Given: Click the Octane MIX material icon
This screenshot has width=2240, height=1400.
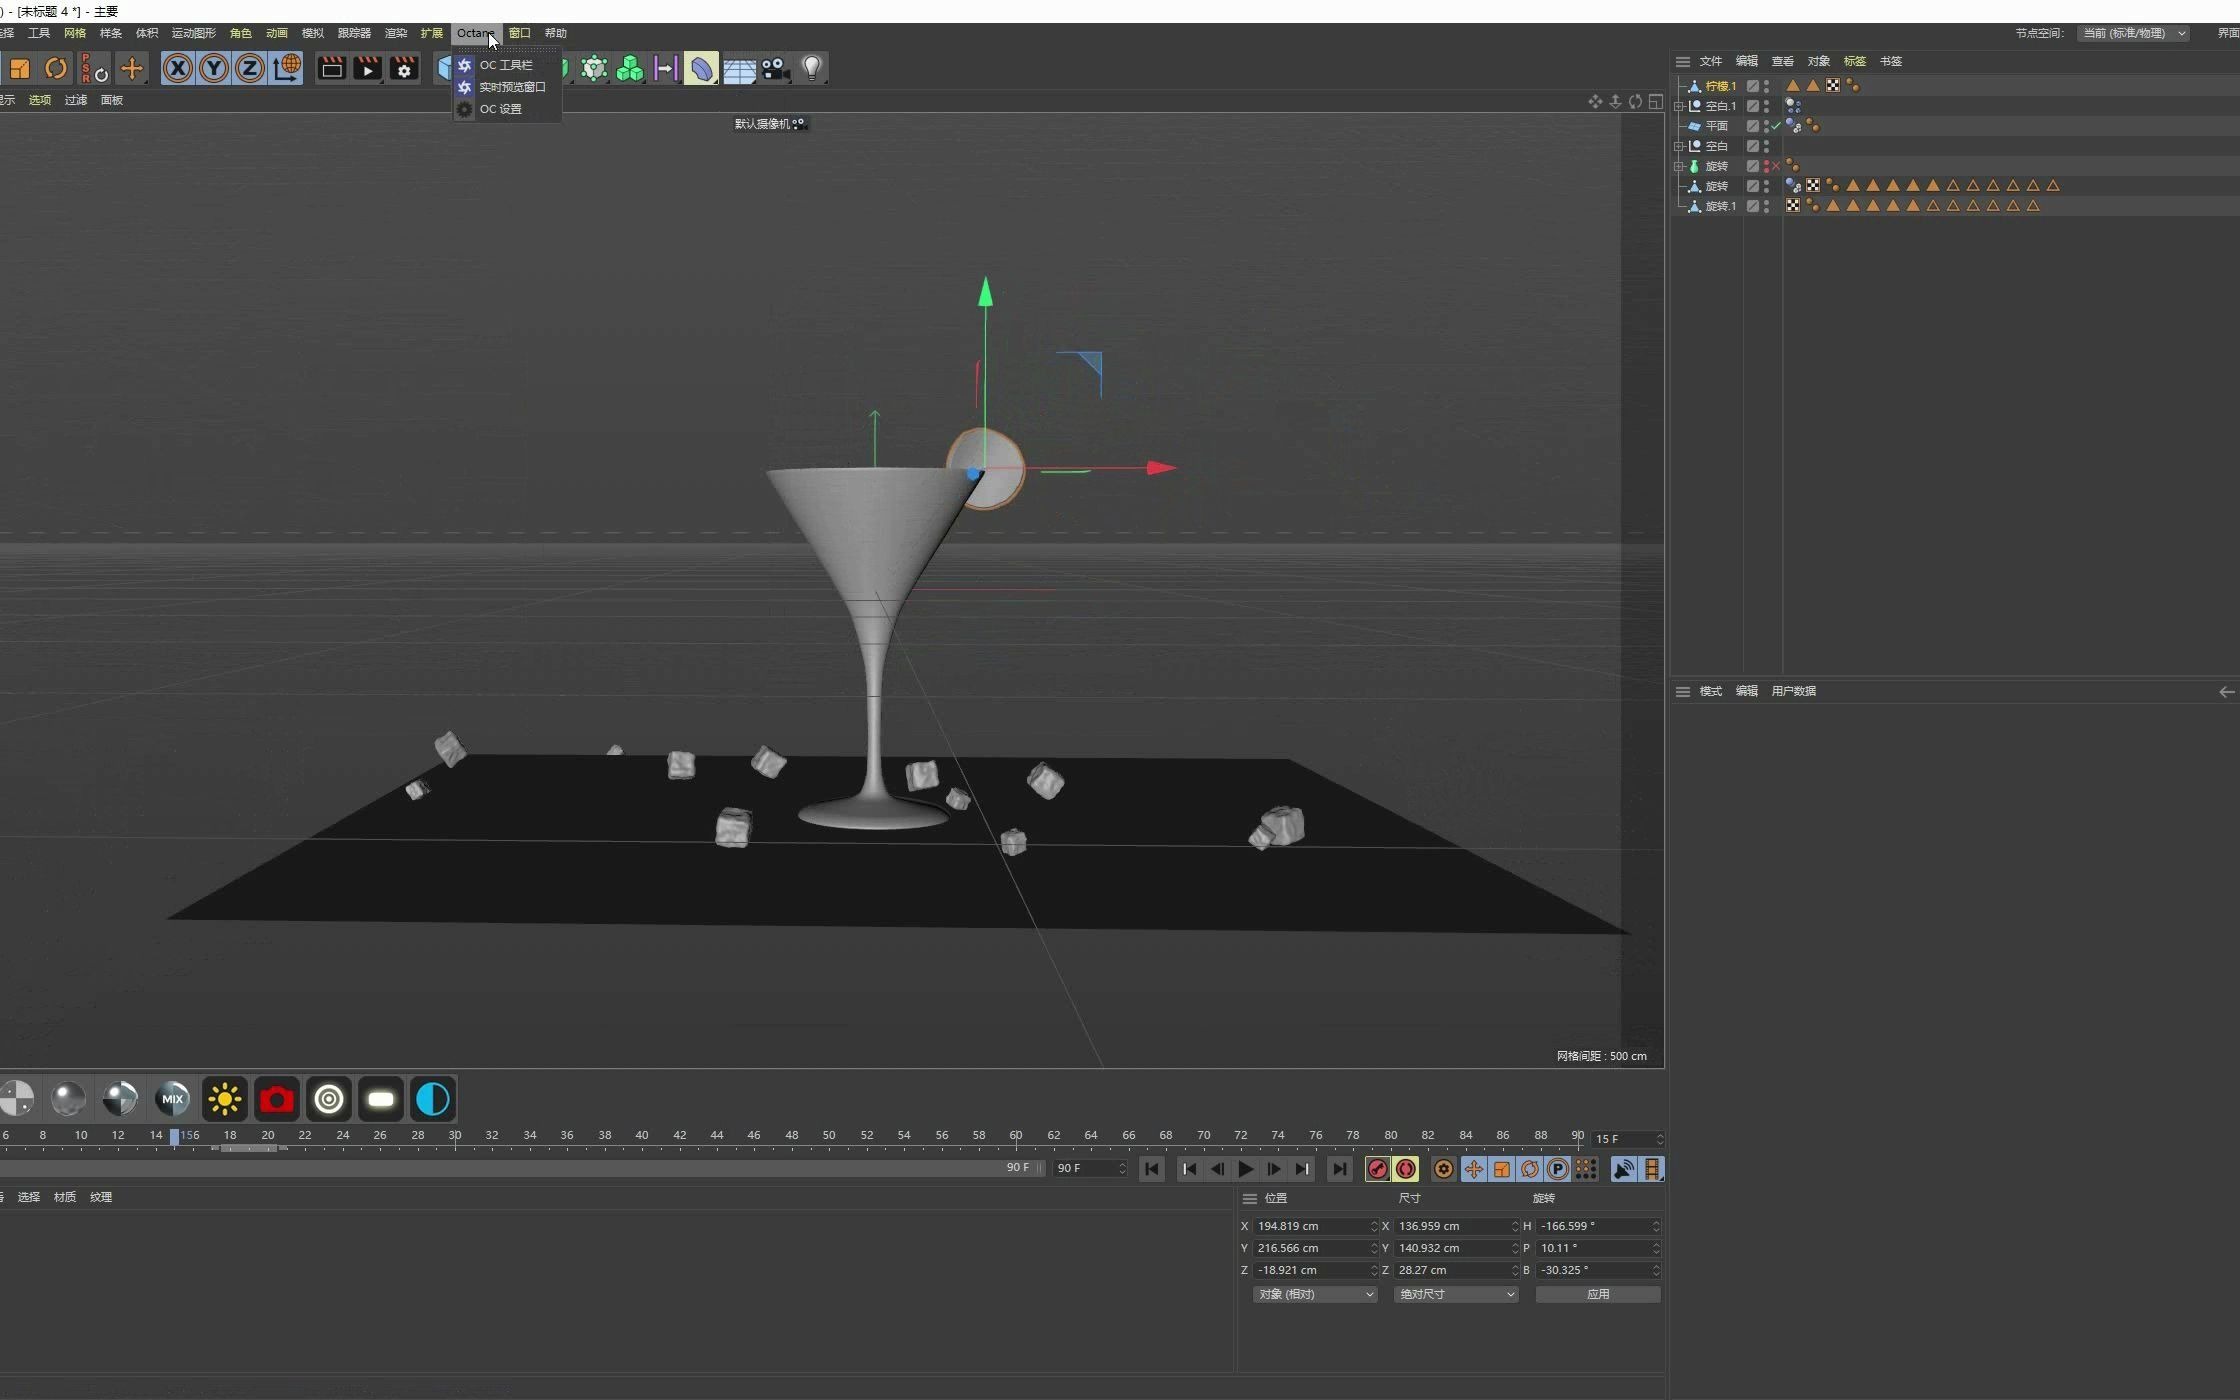Looking at the screenshot, I should [x=172, y=1099].
